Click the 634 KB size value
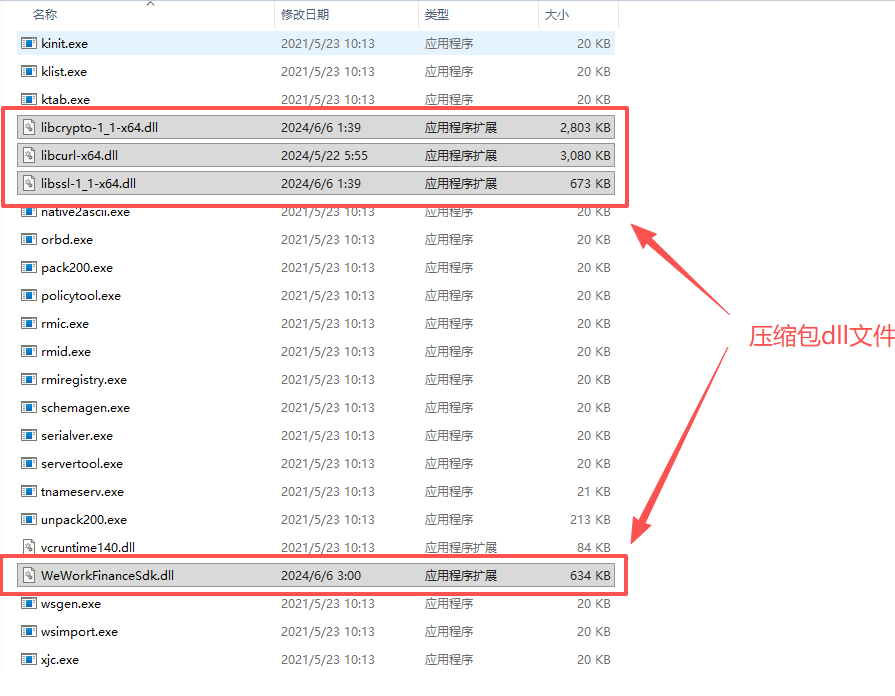Viewport: 895px width, 696px height. pos(590,575)
